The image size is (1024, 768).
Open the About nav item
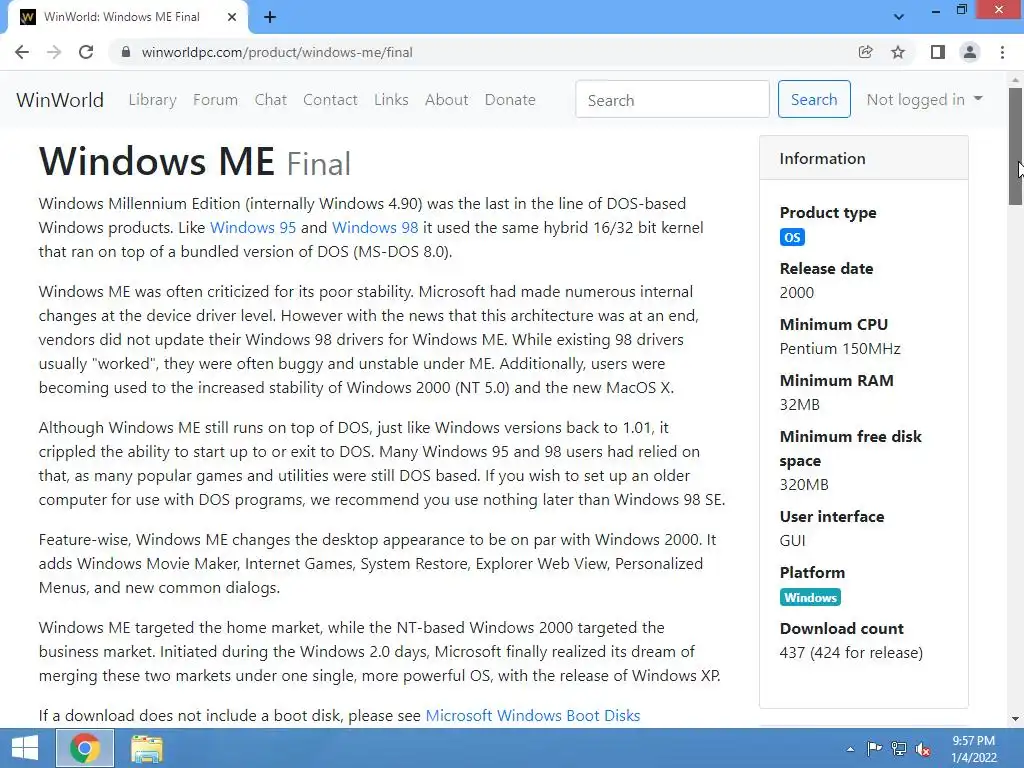(x=447, y=100)
